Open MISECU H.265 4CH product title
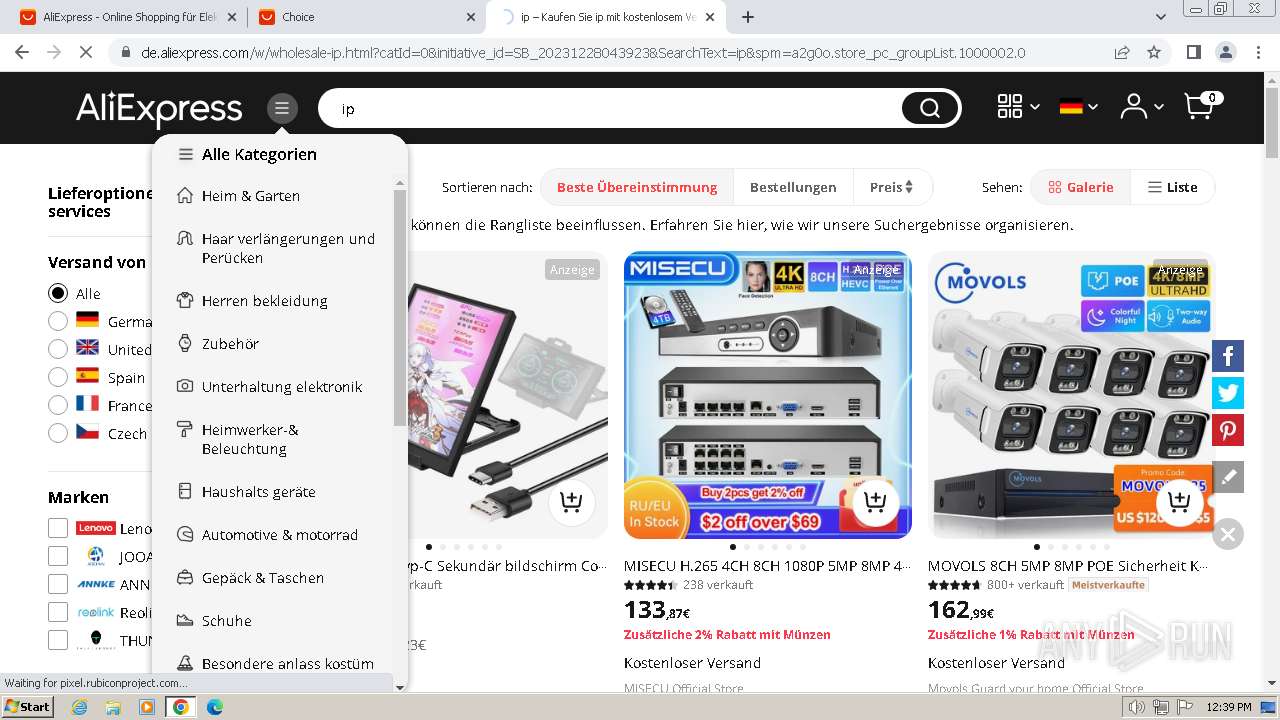 (x=767, y=566)
